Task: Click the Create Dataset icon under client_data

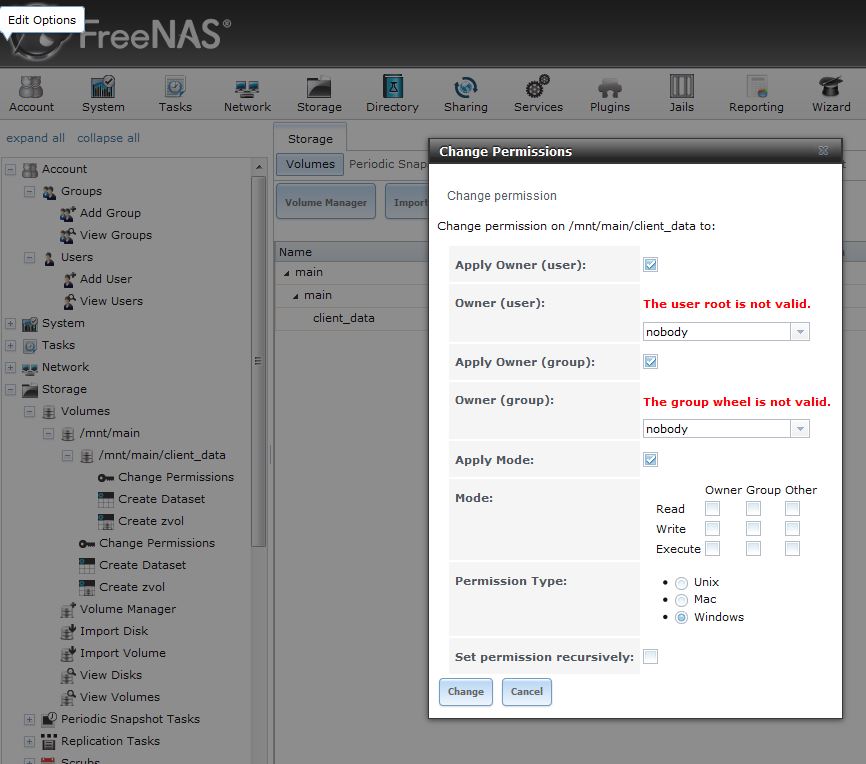Action: (x=105, y=499)
